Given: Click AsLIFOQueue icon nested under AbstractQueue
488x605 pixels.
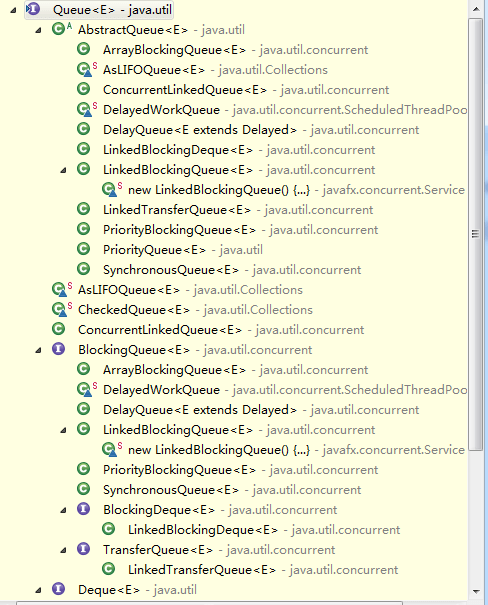Looking at the screenshot, I should (86, 69).
